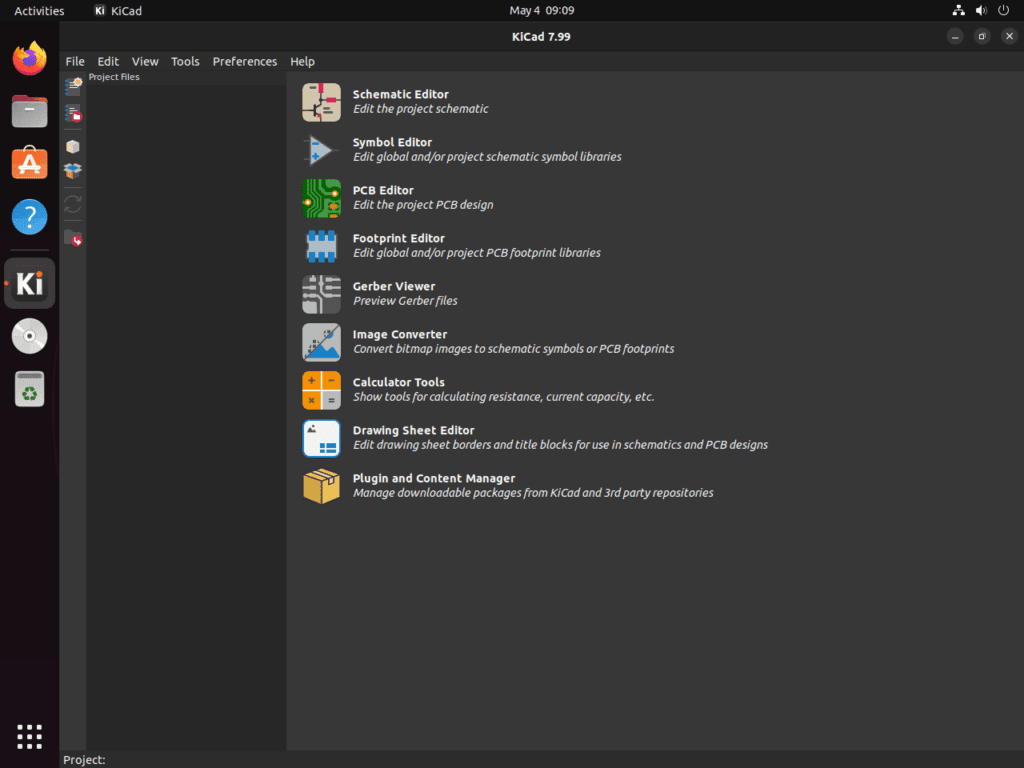
Task: Open the View menu
Action: tap(145, 61)
